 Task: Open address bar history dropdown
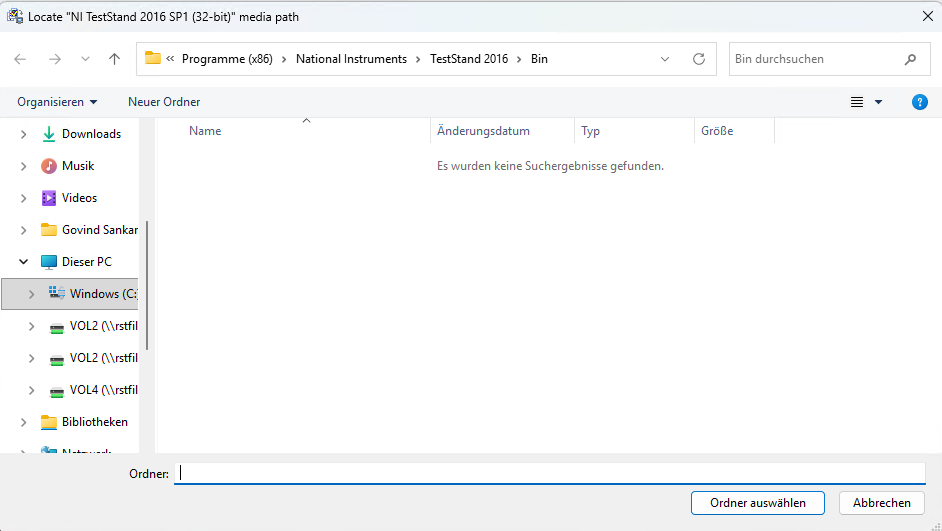665,59
